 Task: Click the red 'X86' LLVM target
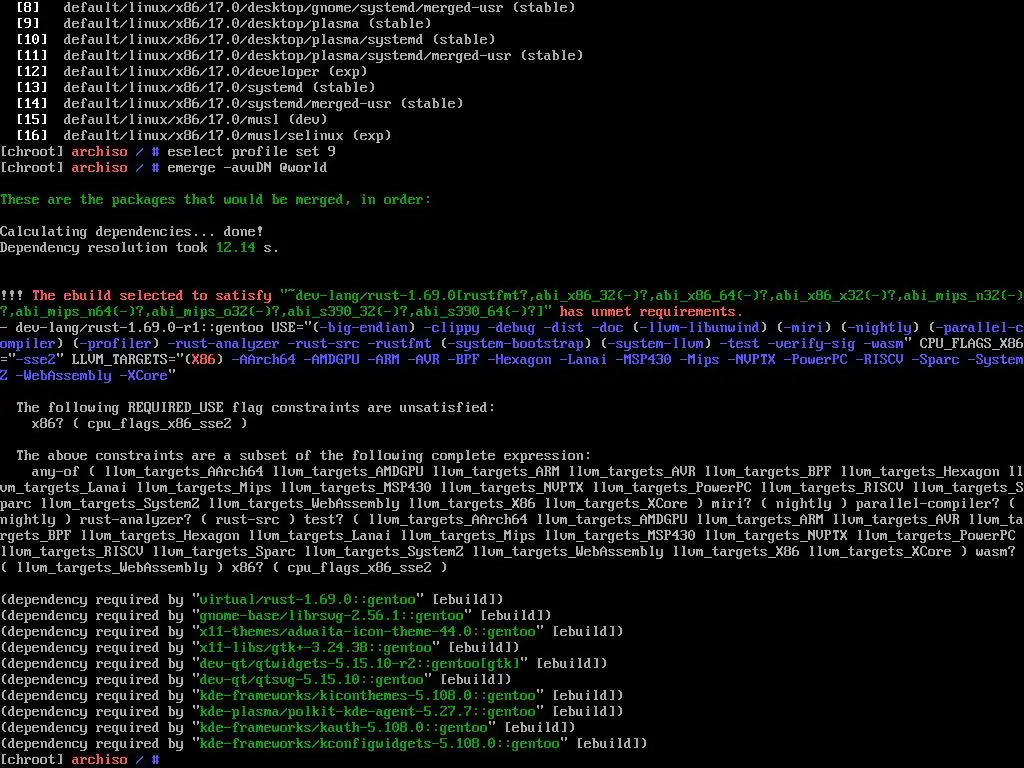[x=204, y=360]
